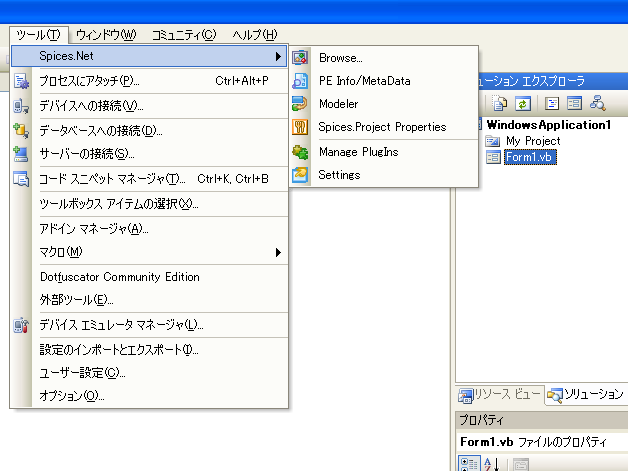This screenshot has width=628, height=471.
Task: Click the Settings submenu icon
Action: pyautogui.click(x=300, y=175)
